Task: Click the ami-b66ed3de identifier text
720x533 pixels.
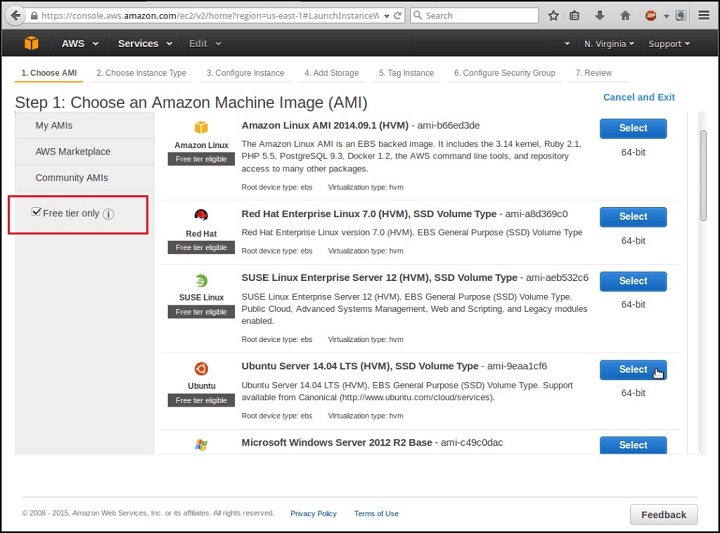Action: (448, 125)
